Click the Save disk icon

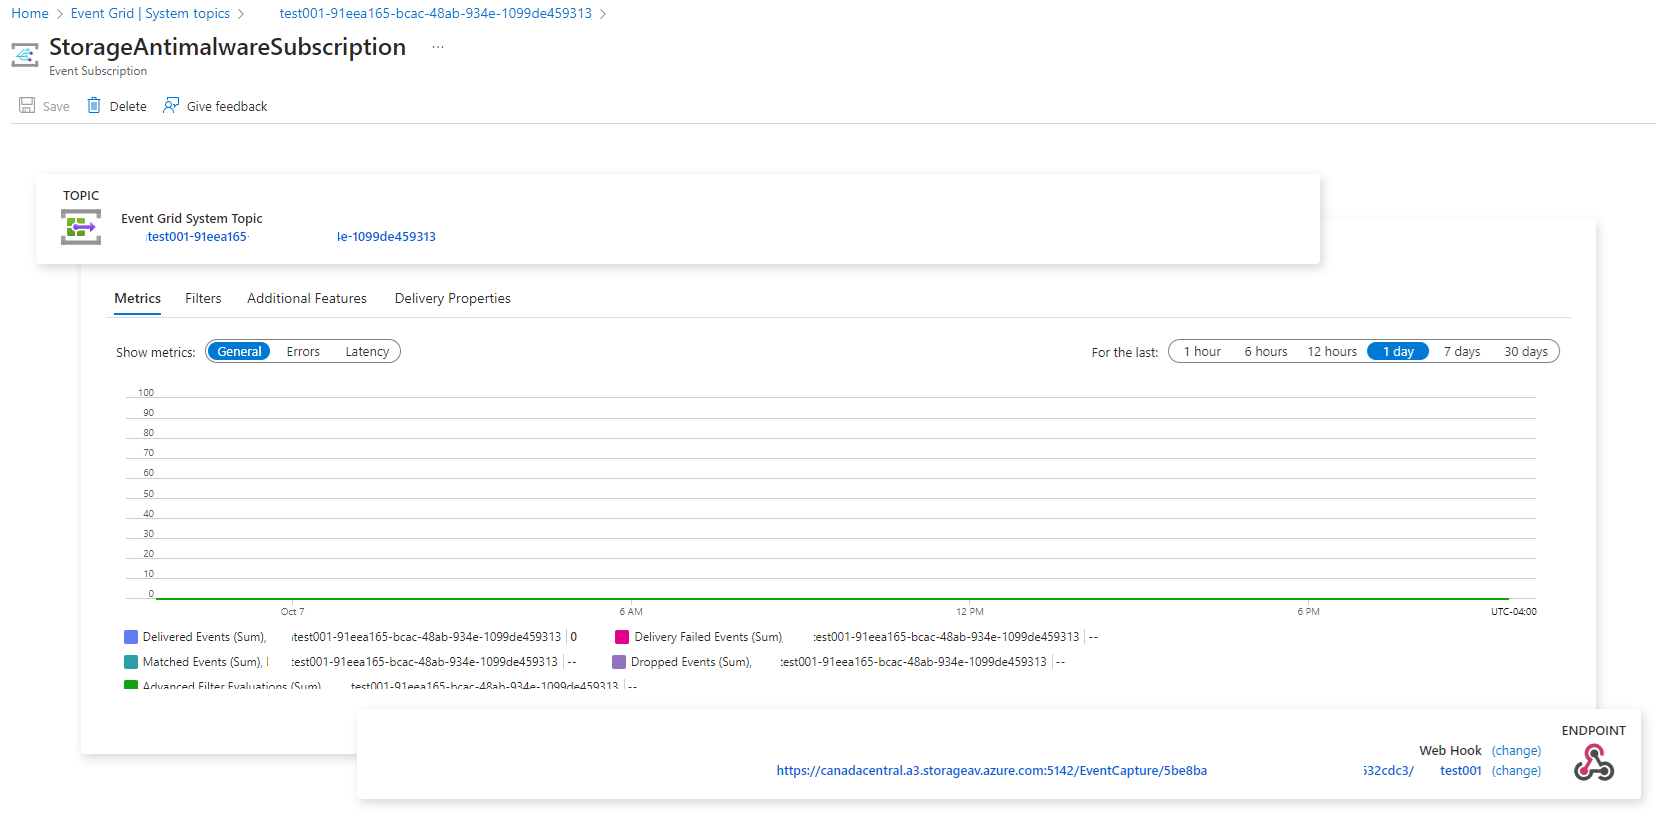pos(27,106)
